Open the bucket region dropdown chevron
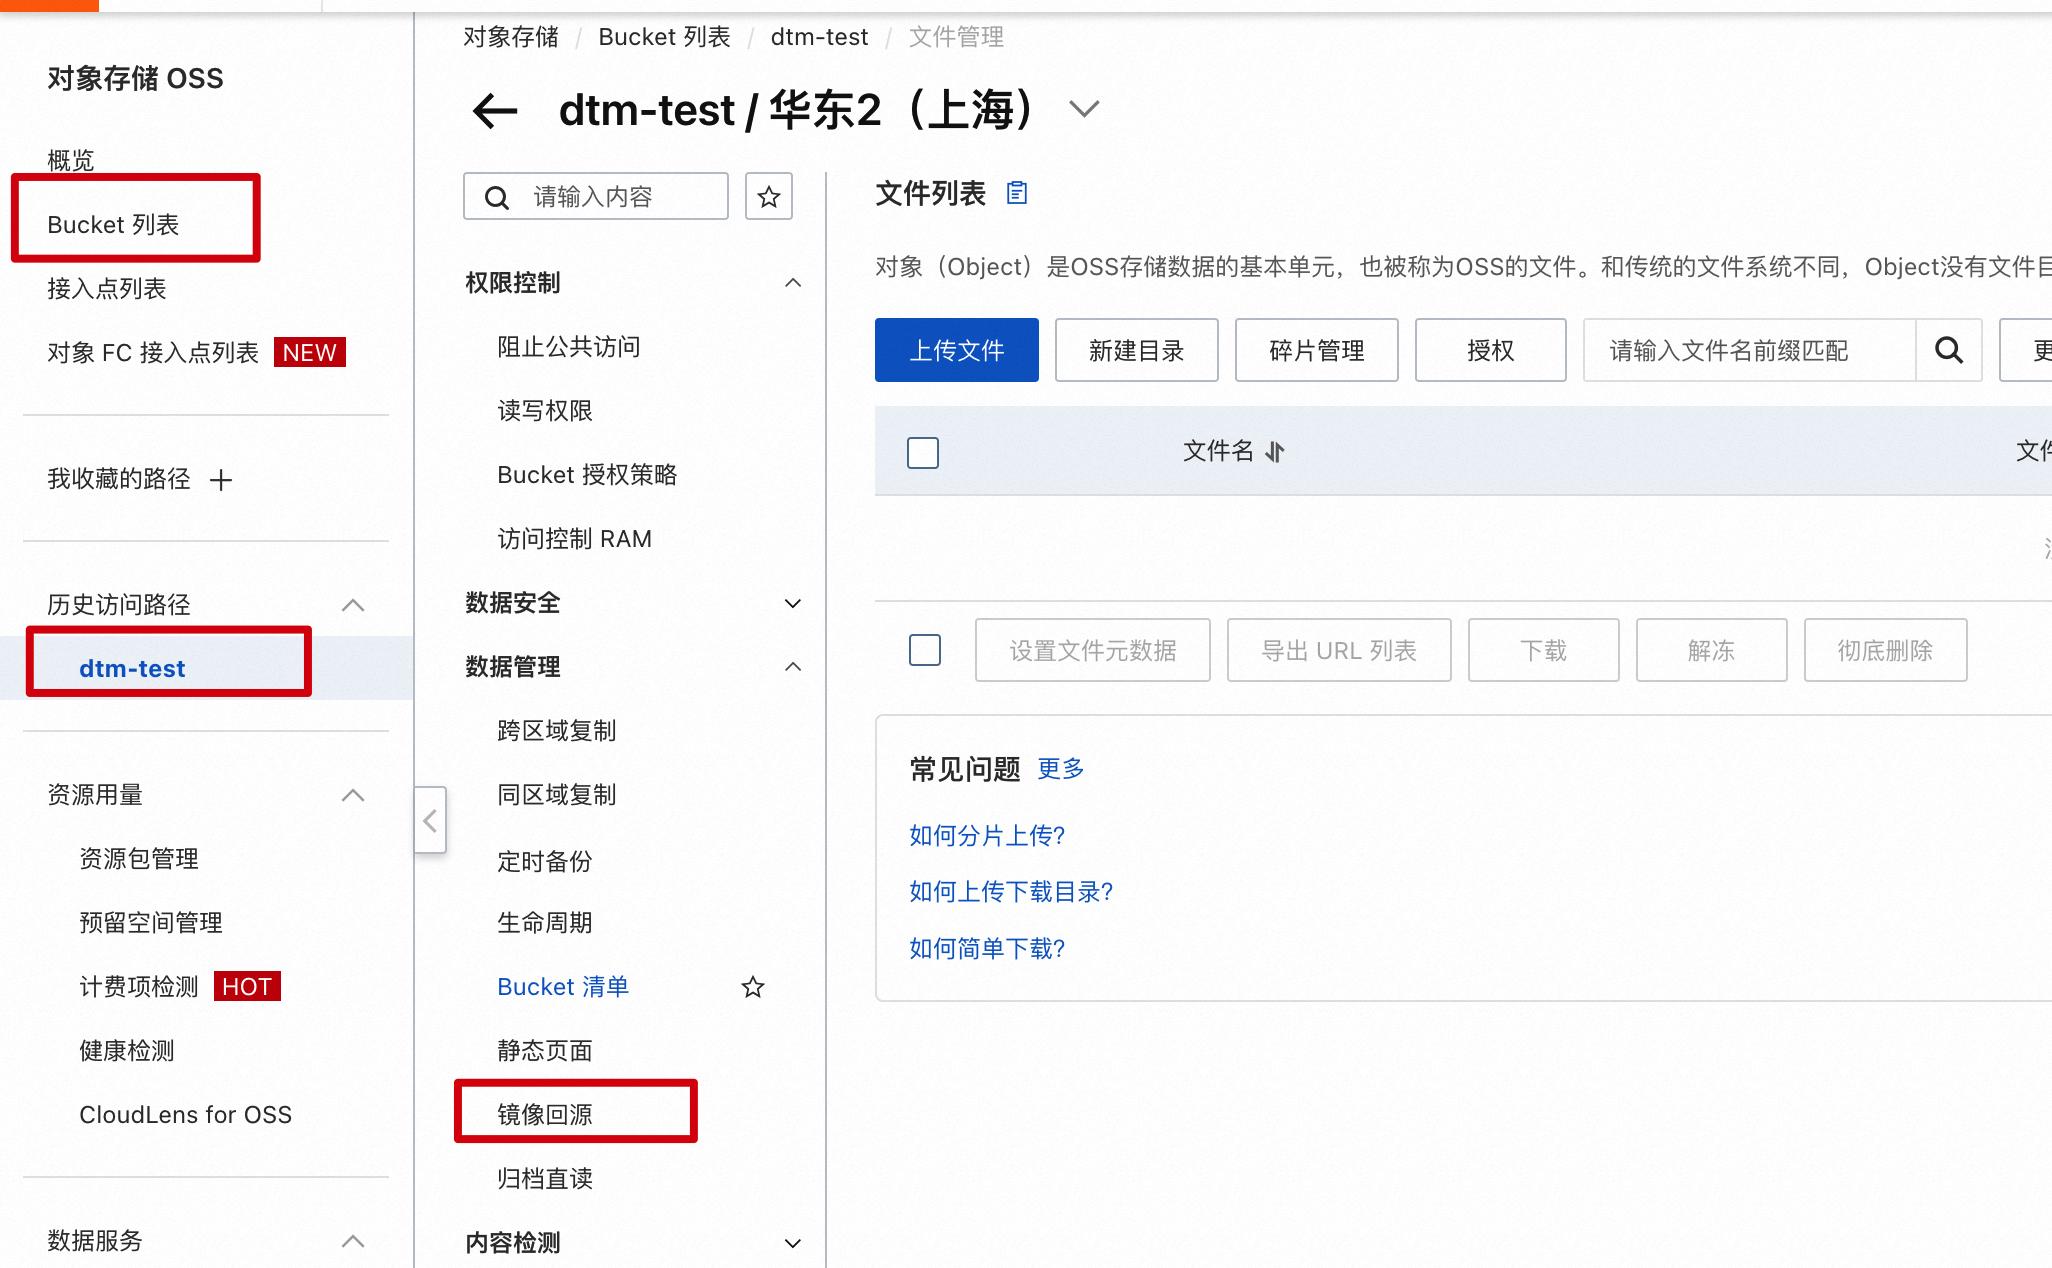Screen dimensions: 2052x1268 coord(1084,108)
